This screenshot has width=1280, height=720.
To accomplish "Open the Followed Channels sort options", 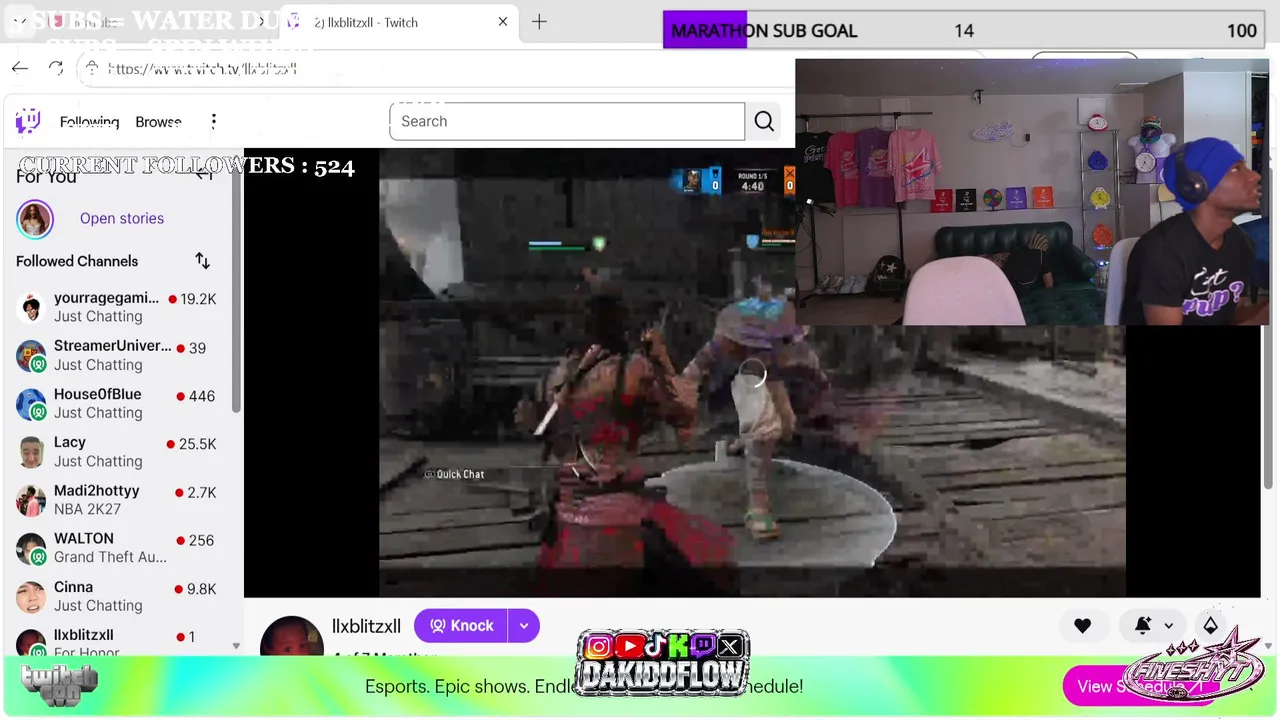I will click(202, 261).
